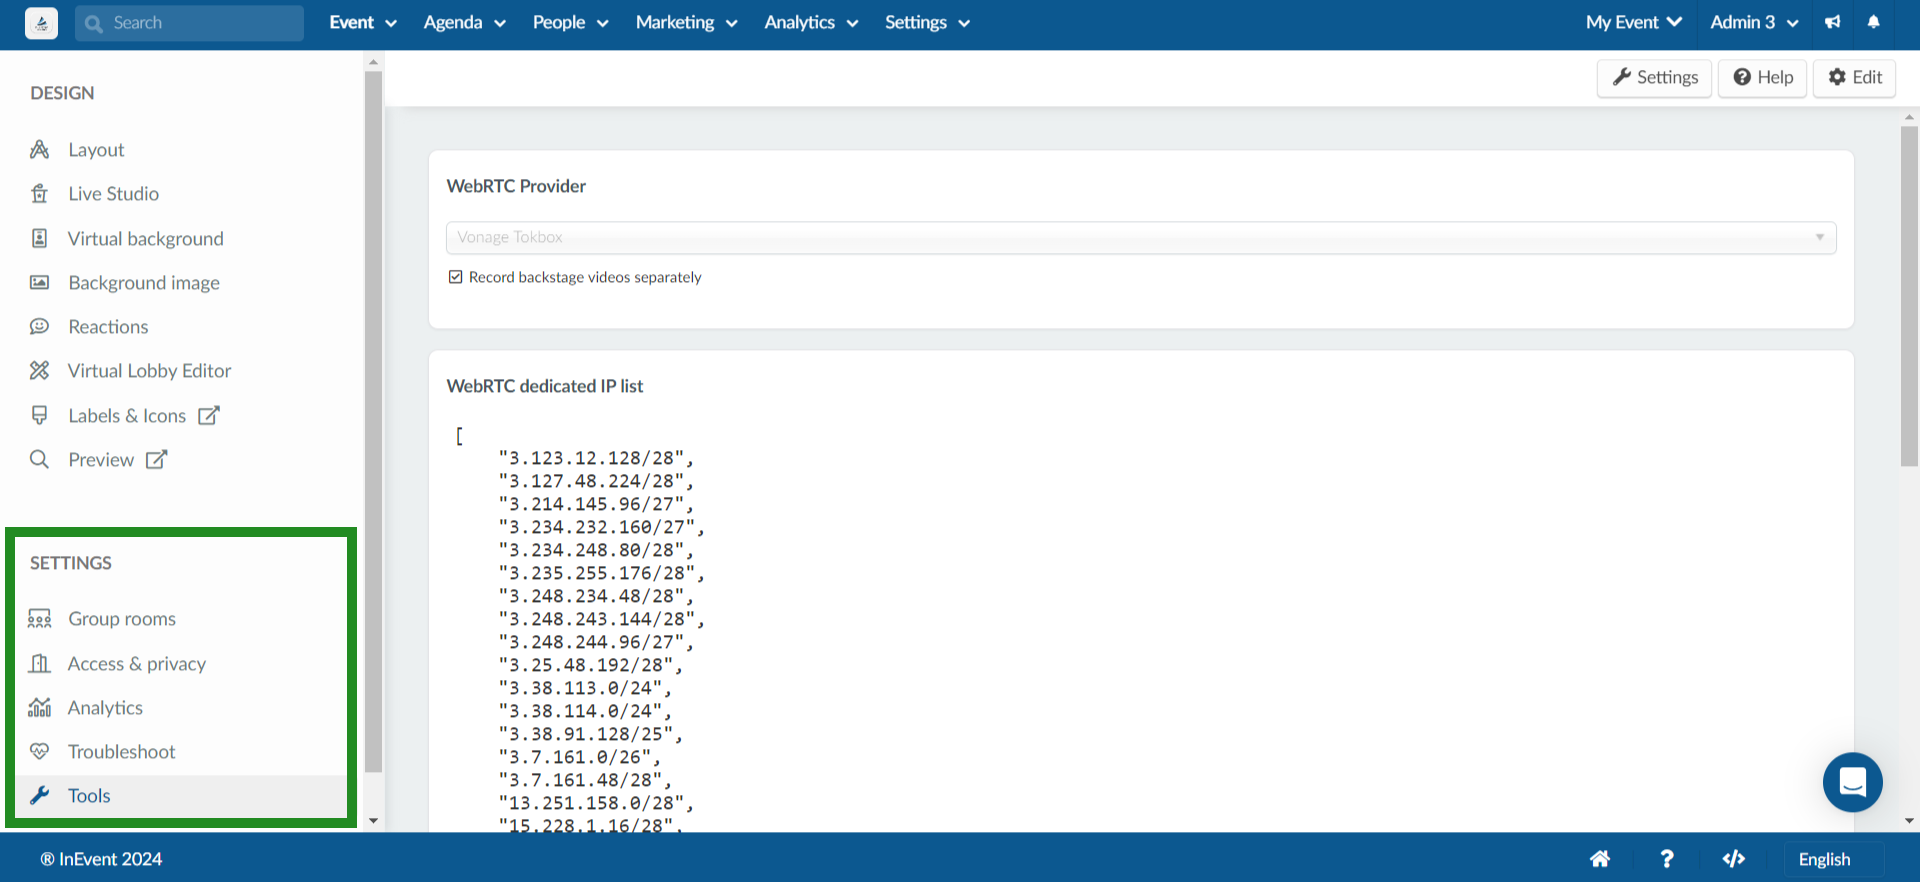
Task: Open Group rooms settings
Action: point(122,619)
